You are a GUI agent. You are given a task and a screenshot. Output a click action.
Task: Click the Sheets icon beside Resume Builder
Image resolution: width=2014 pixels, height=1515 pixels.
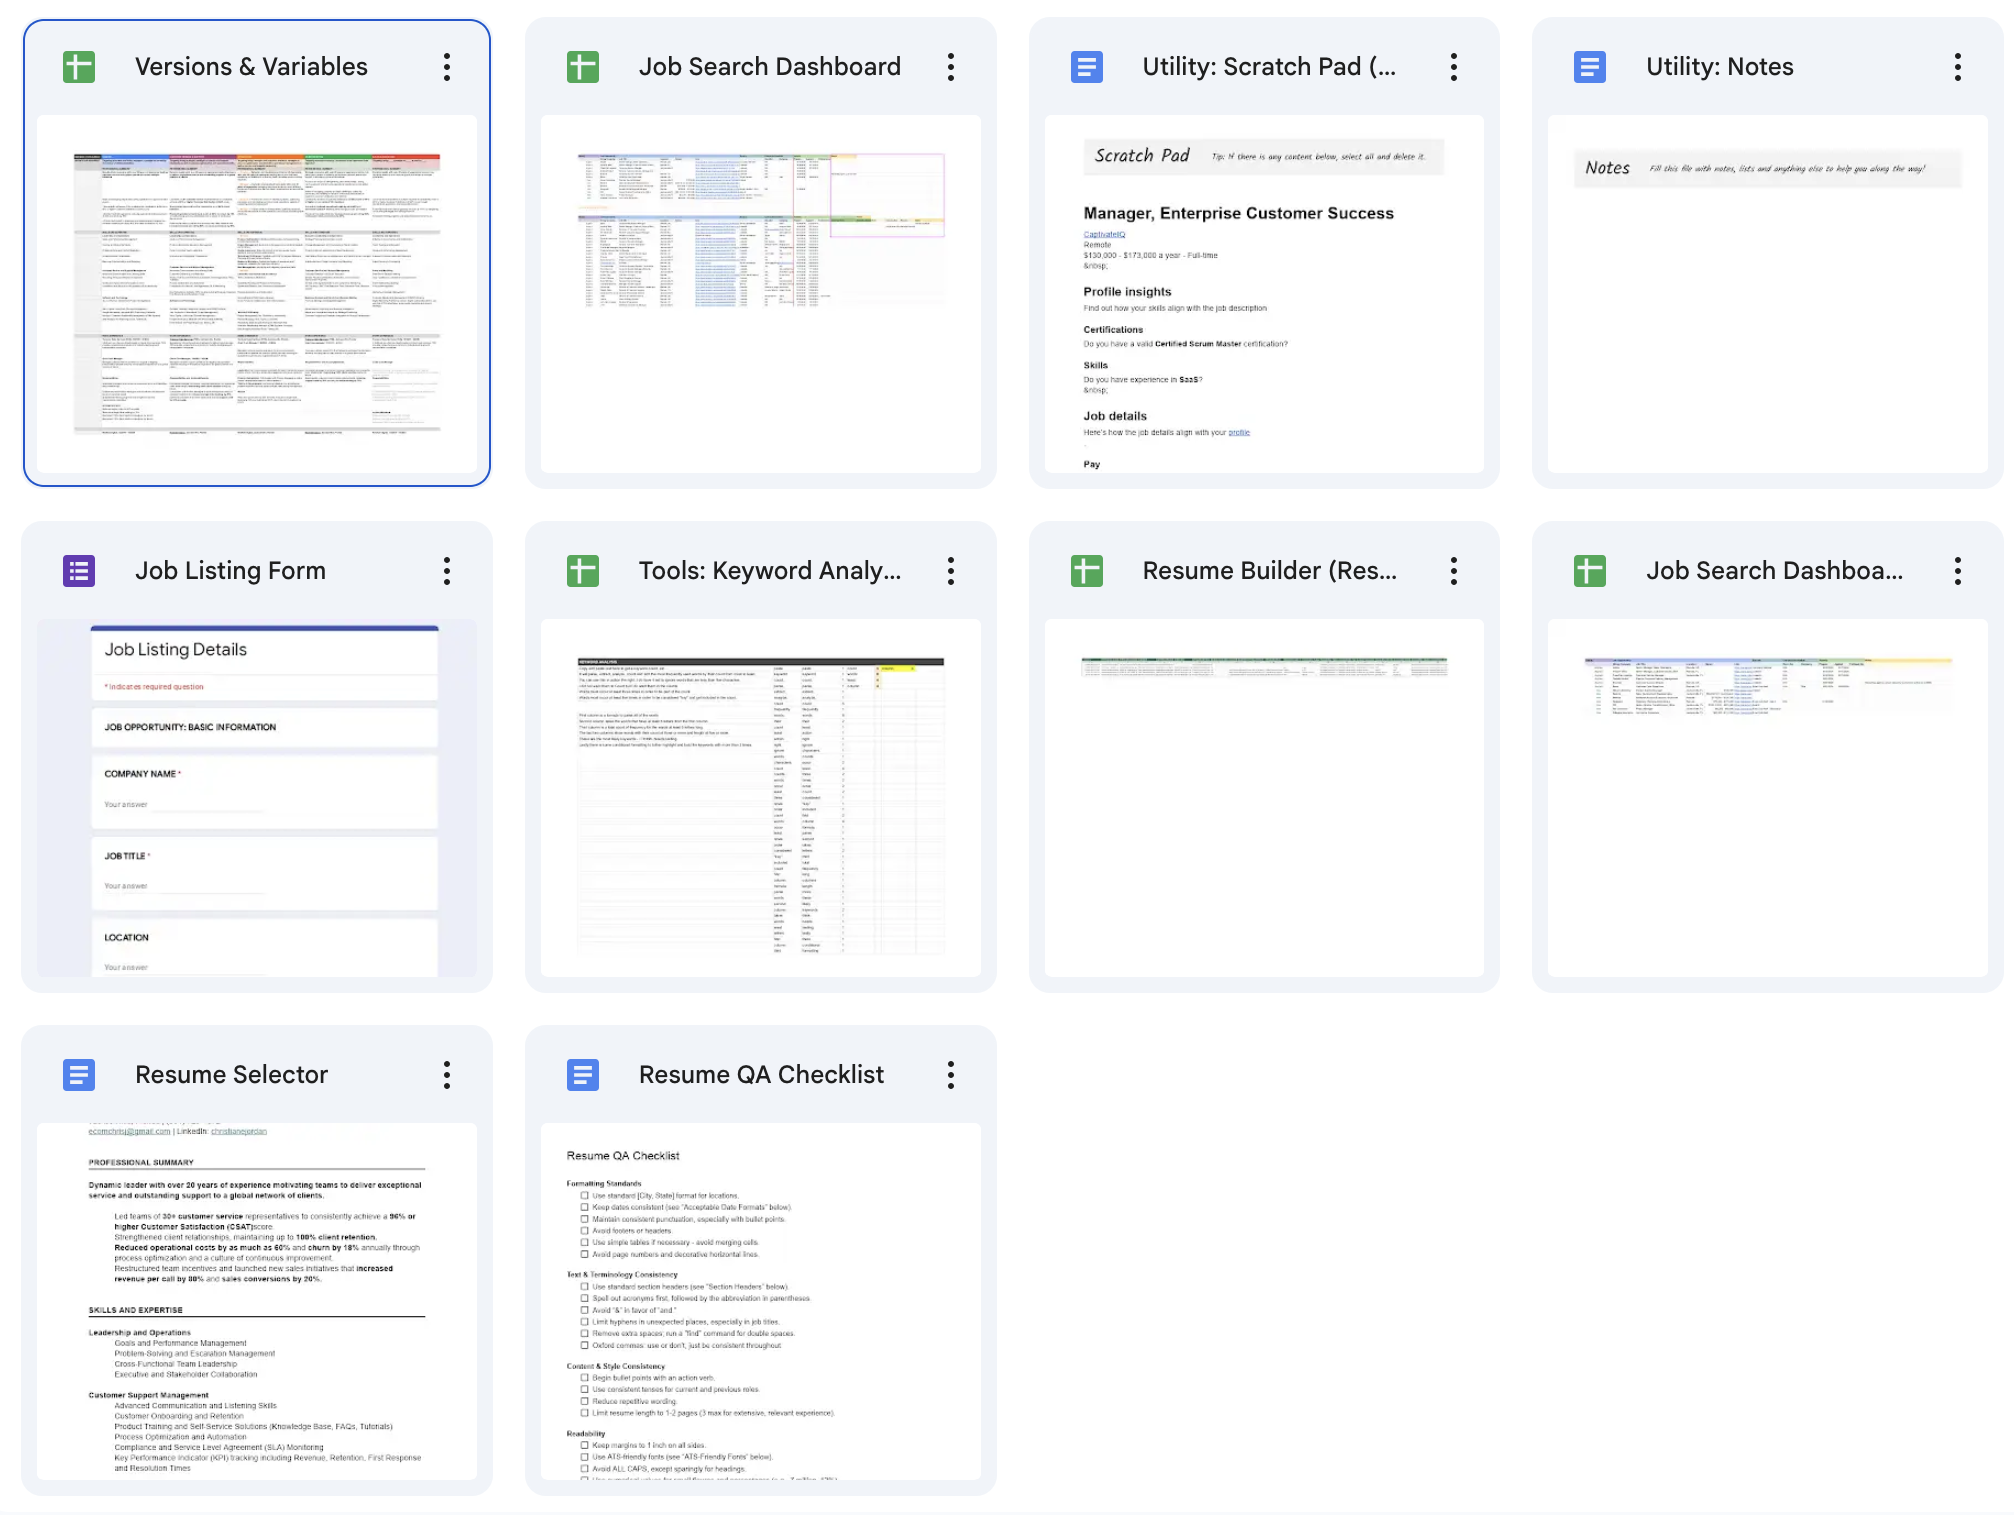(x=1087, y=571)
